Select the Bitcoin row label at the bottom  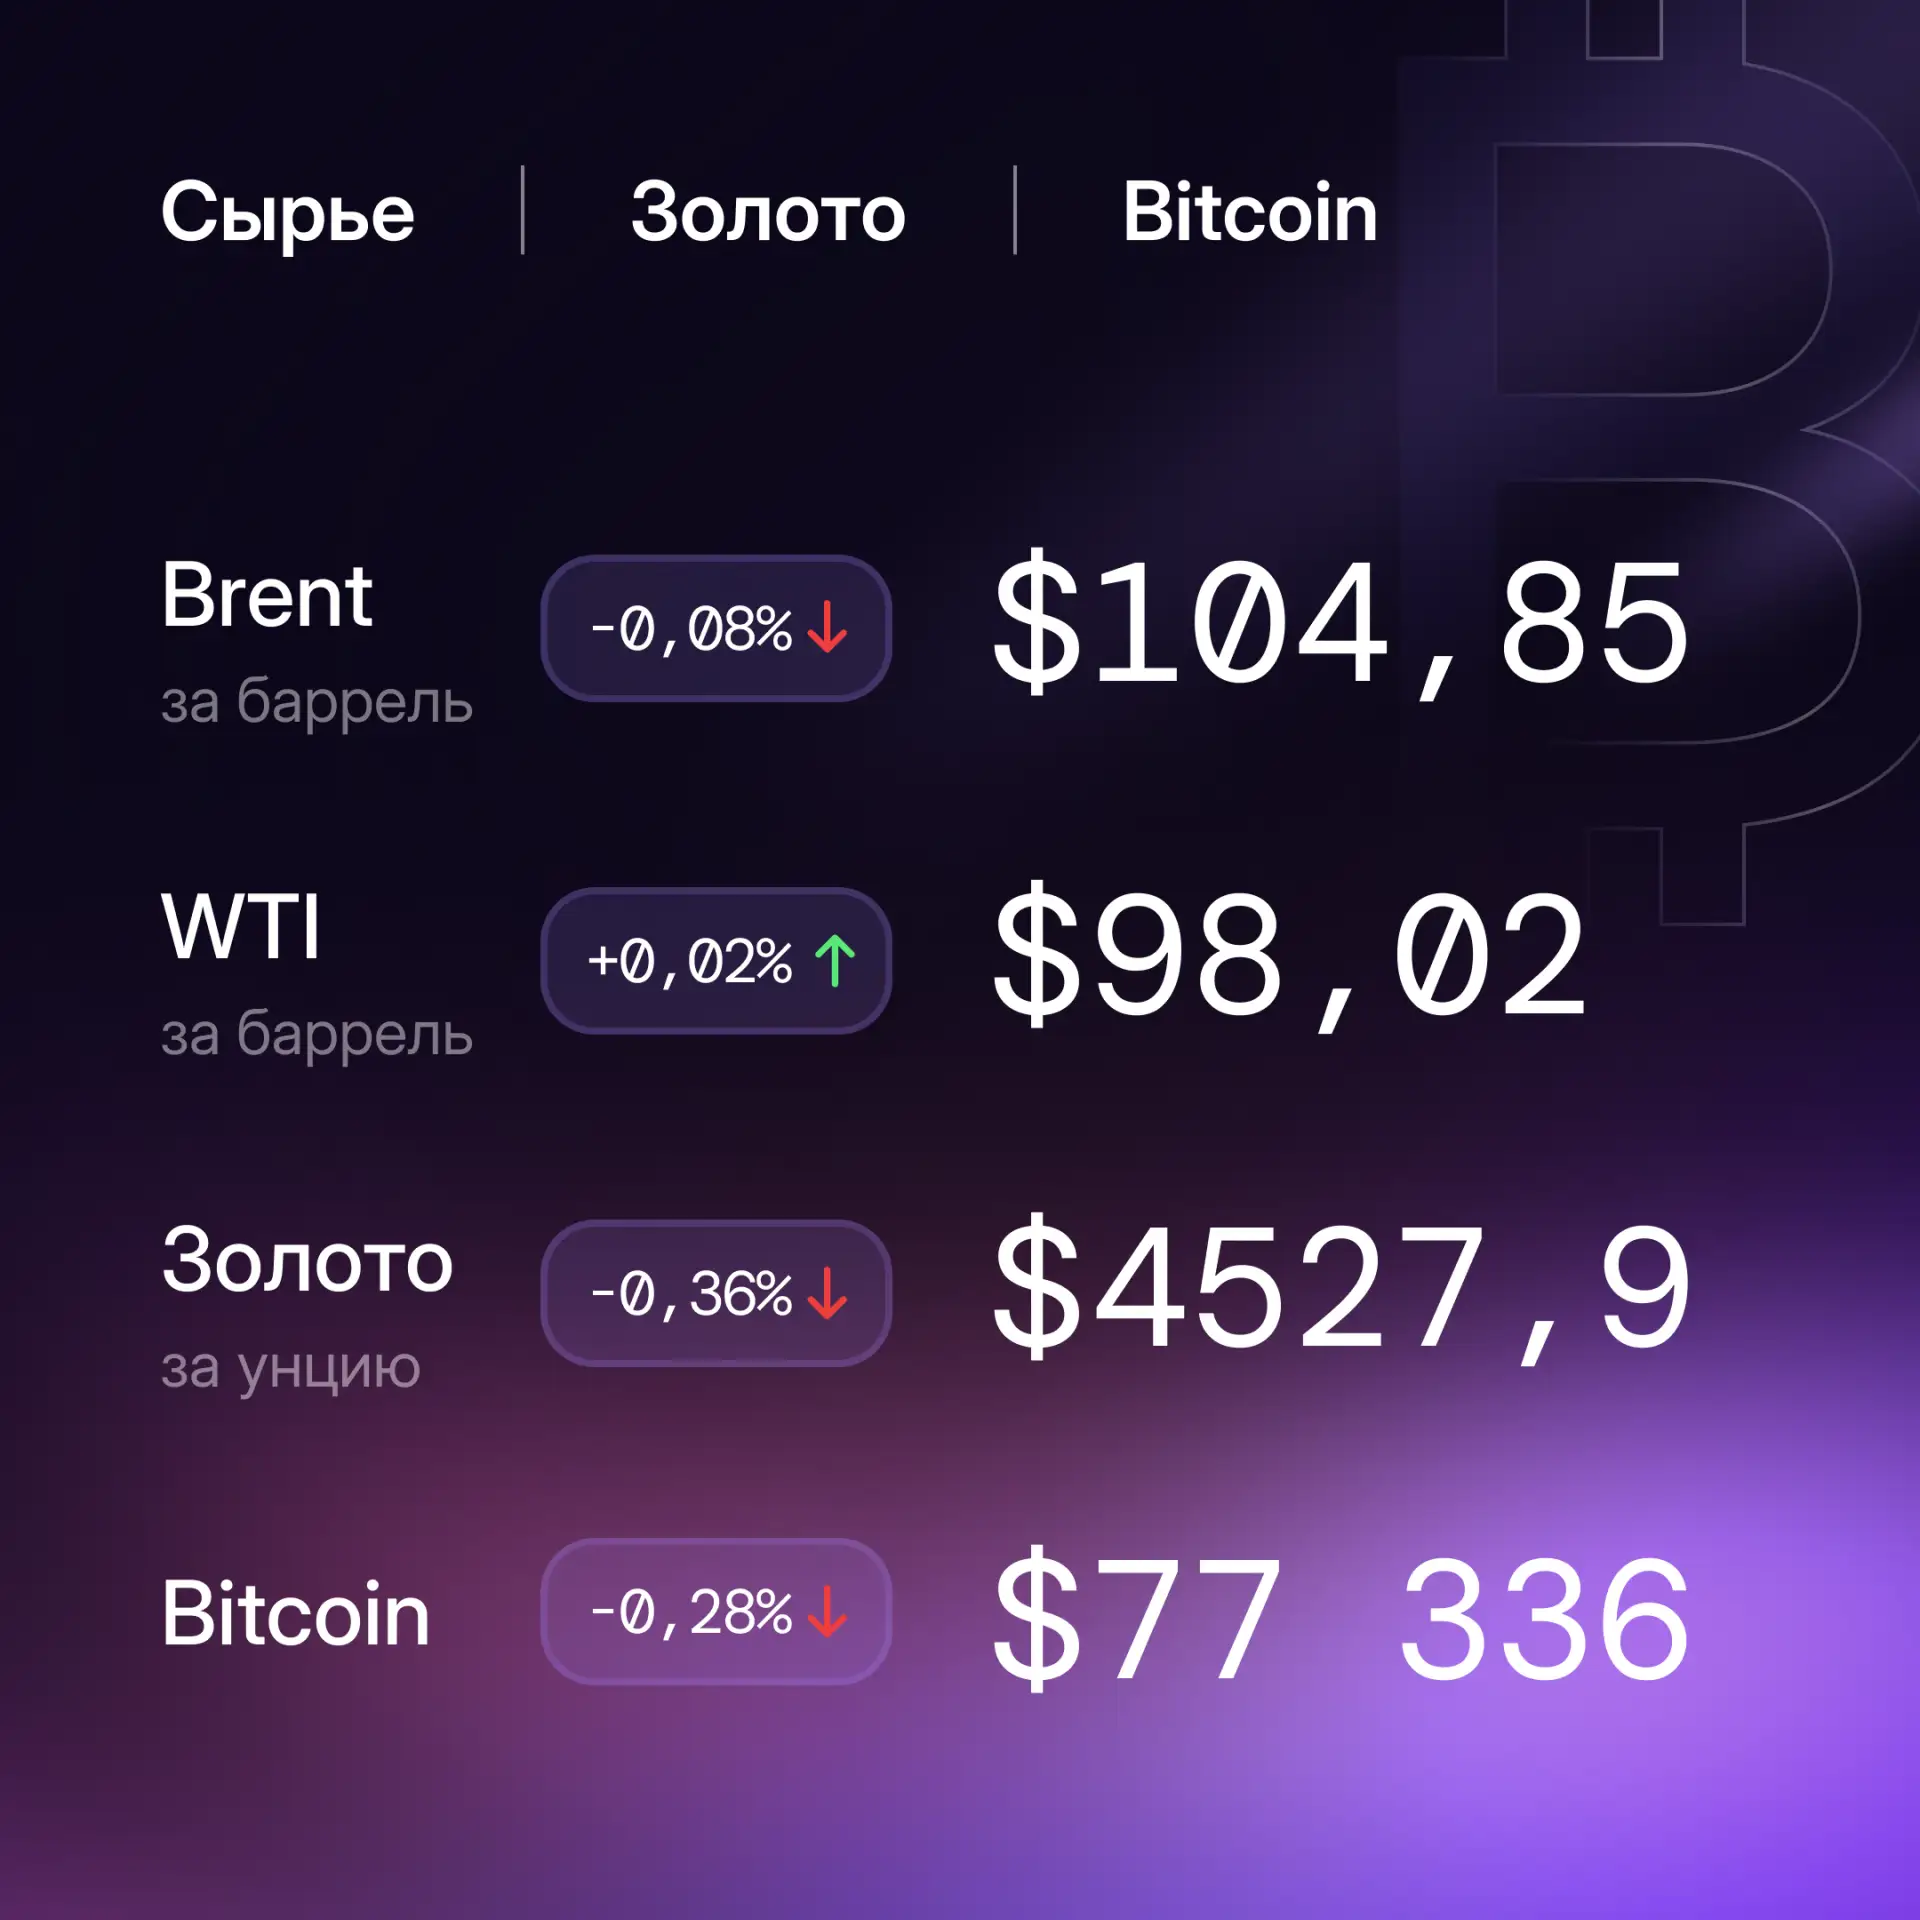(x=296, y=1613)
